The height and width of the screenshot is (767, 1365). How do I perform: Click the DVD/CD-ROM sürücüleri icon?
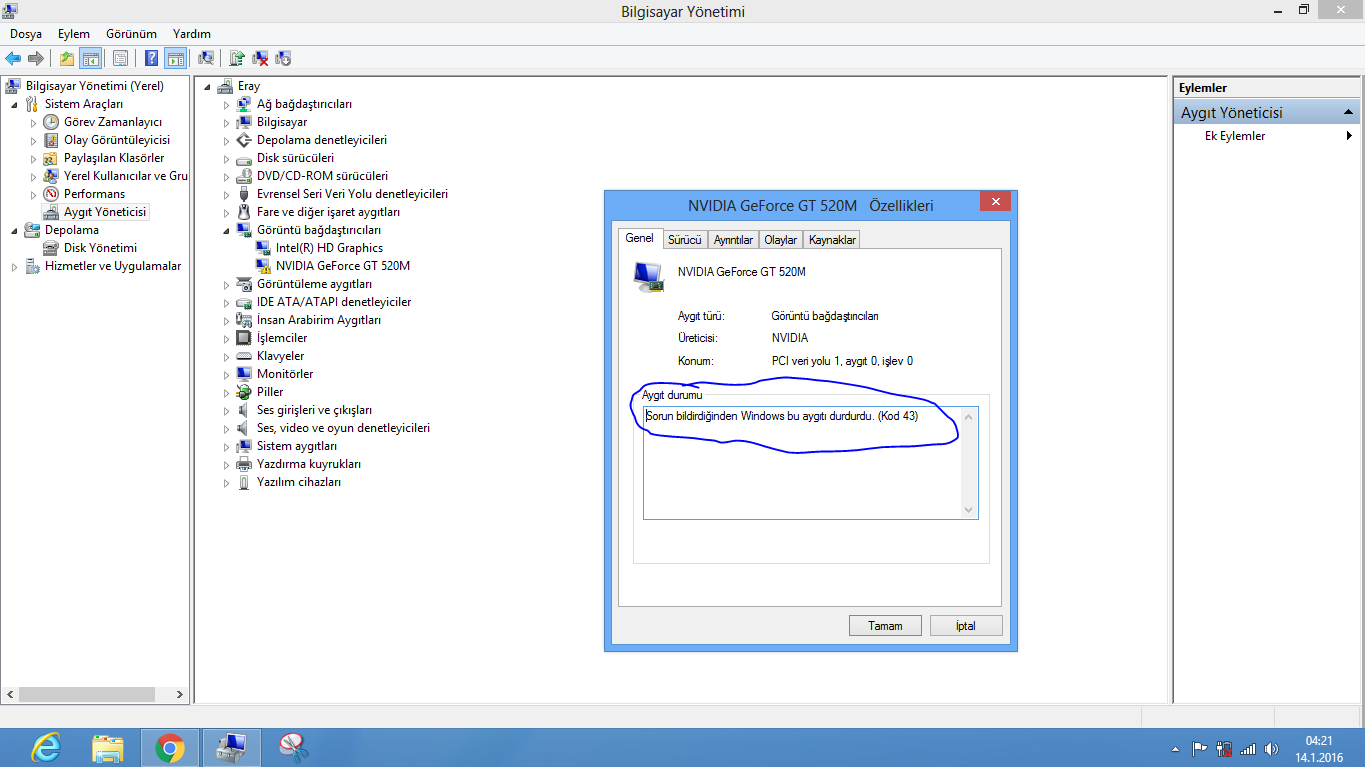244,176
